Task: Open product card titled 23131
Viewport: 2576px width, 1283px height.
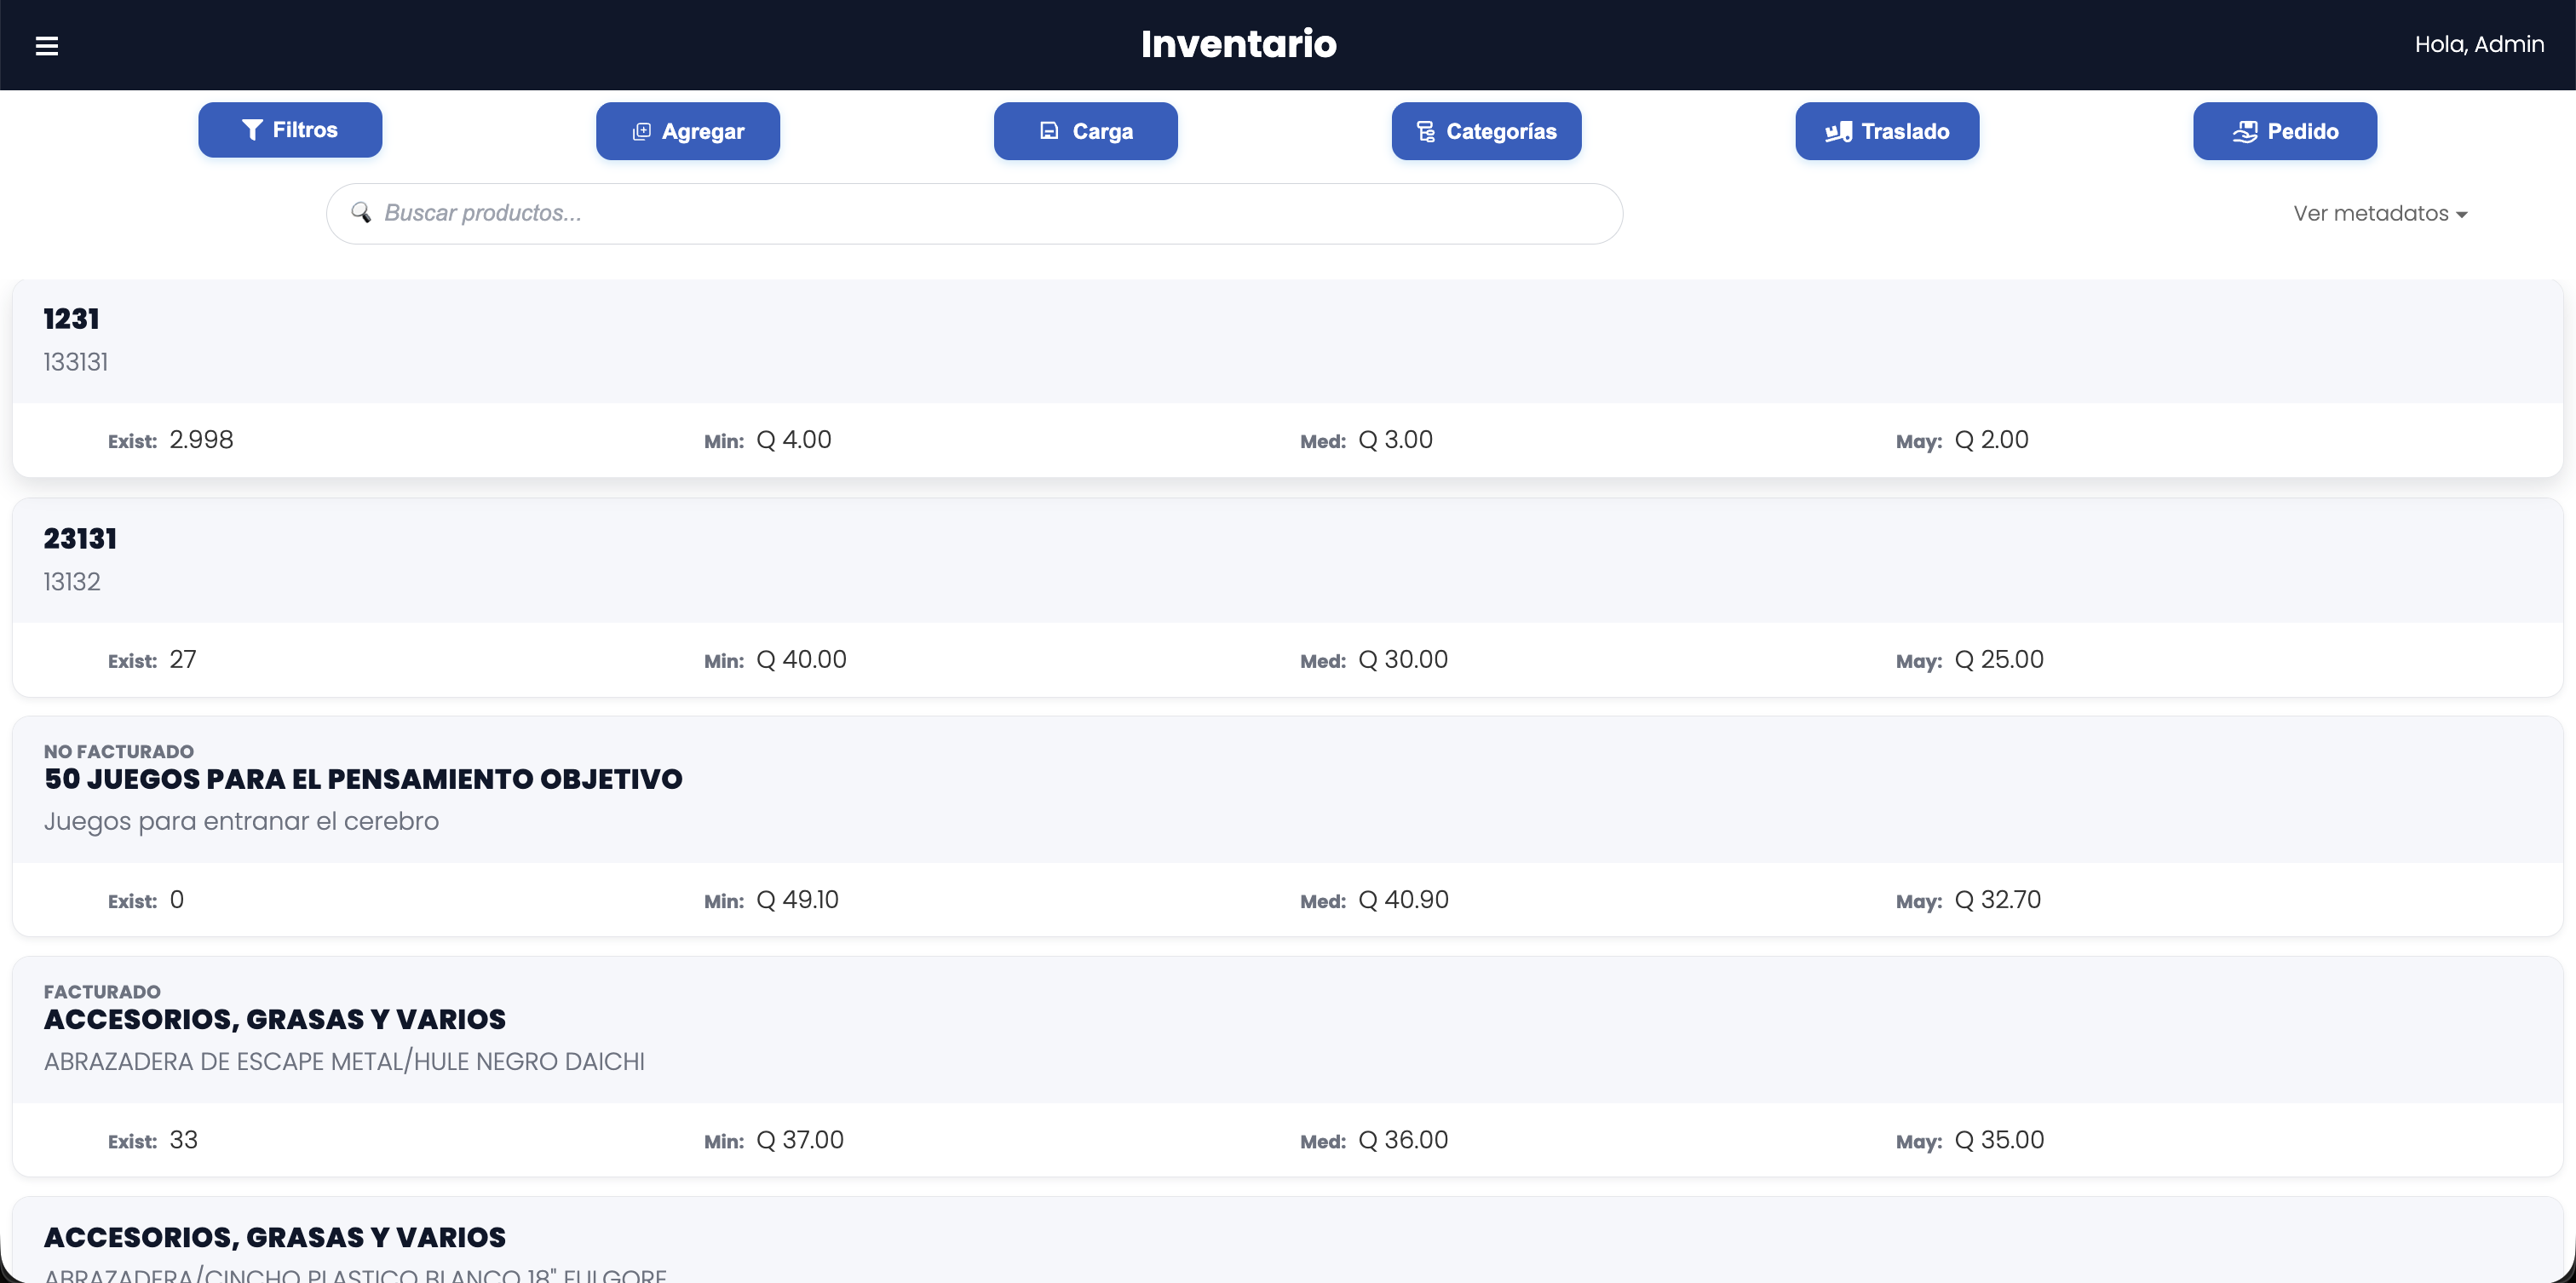Action: (80, 539)
